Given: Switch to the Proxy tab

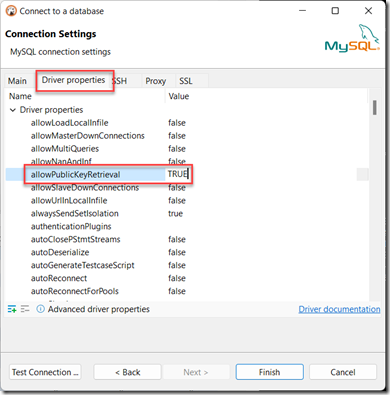Looking at the screenshot, I should click(156, 81).
